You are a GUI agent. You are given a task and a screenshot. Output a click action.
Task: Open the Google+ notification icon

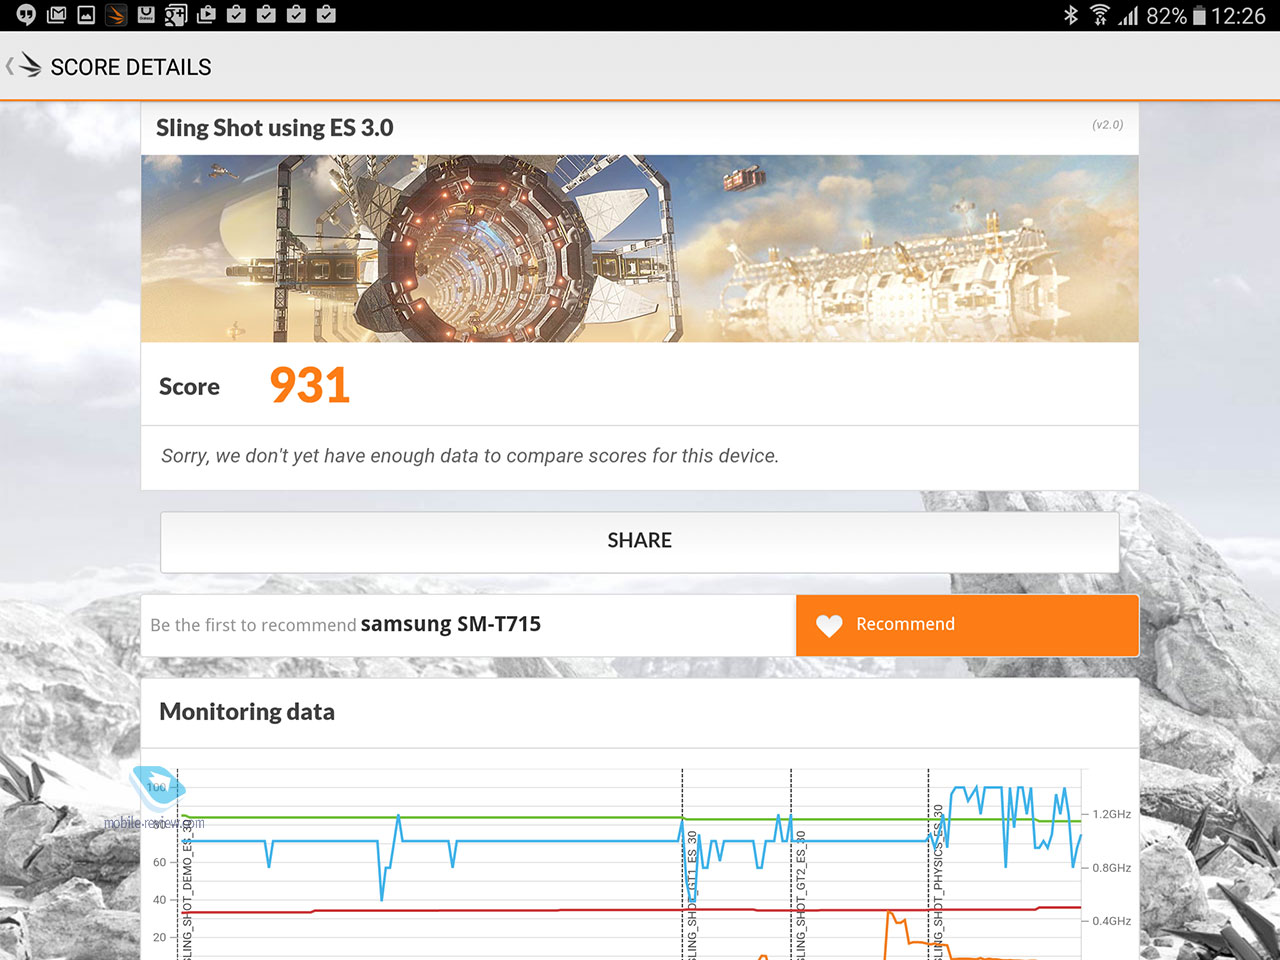point(176,15)
